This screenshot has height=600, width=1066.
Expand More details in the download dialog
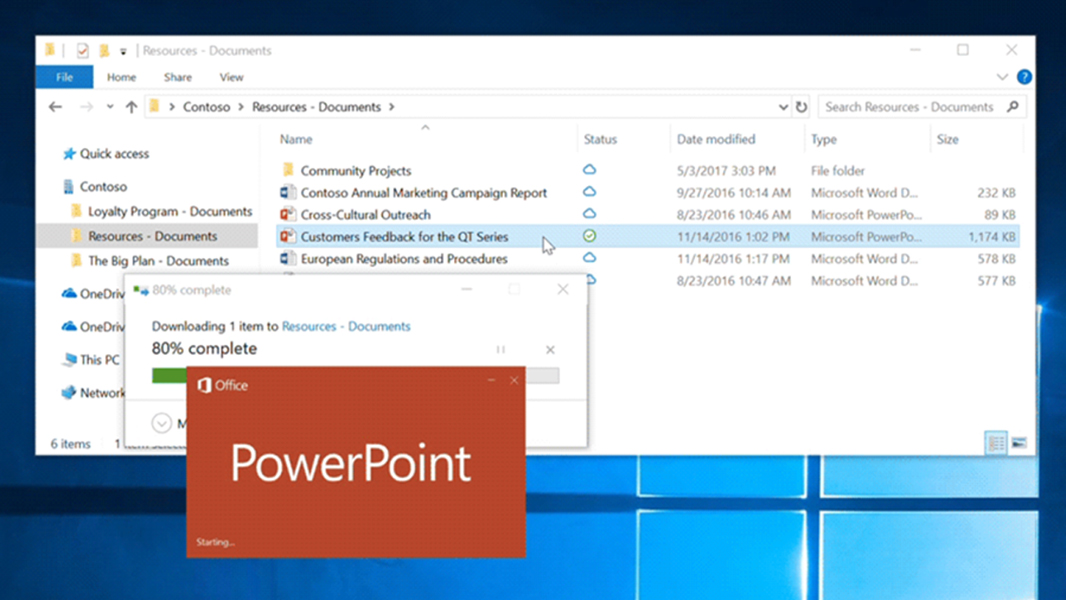tap(161, 423)
